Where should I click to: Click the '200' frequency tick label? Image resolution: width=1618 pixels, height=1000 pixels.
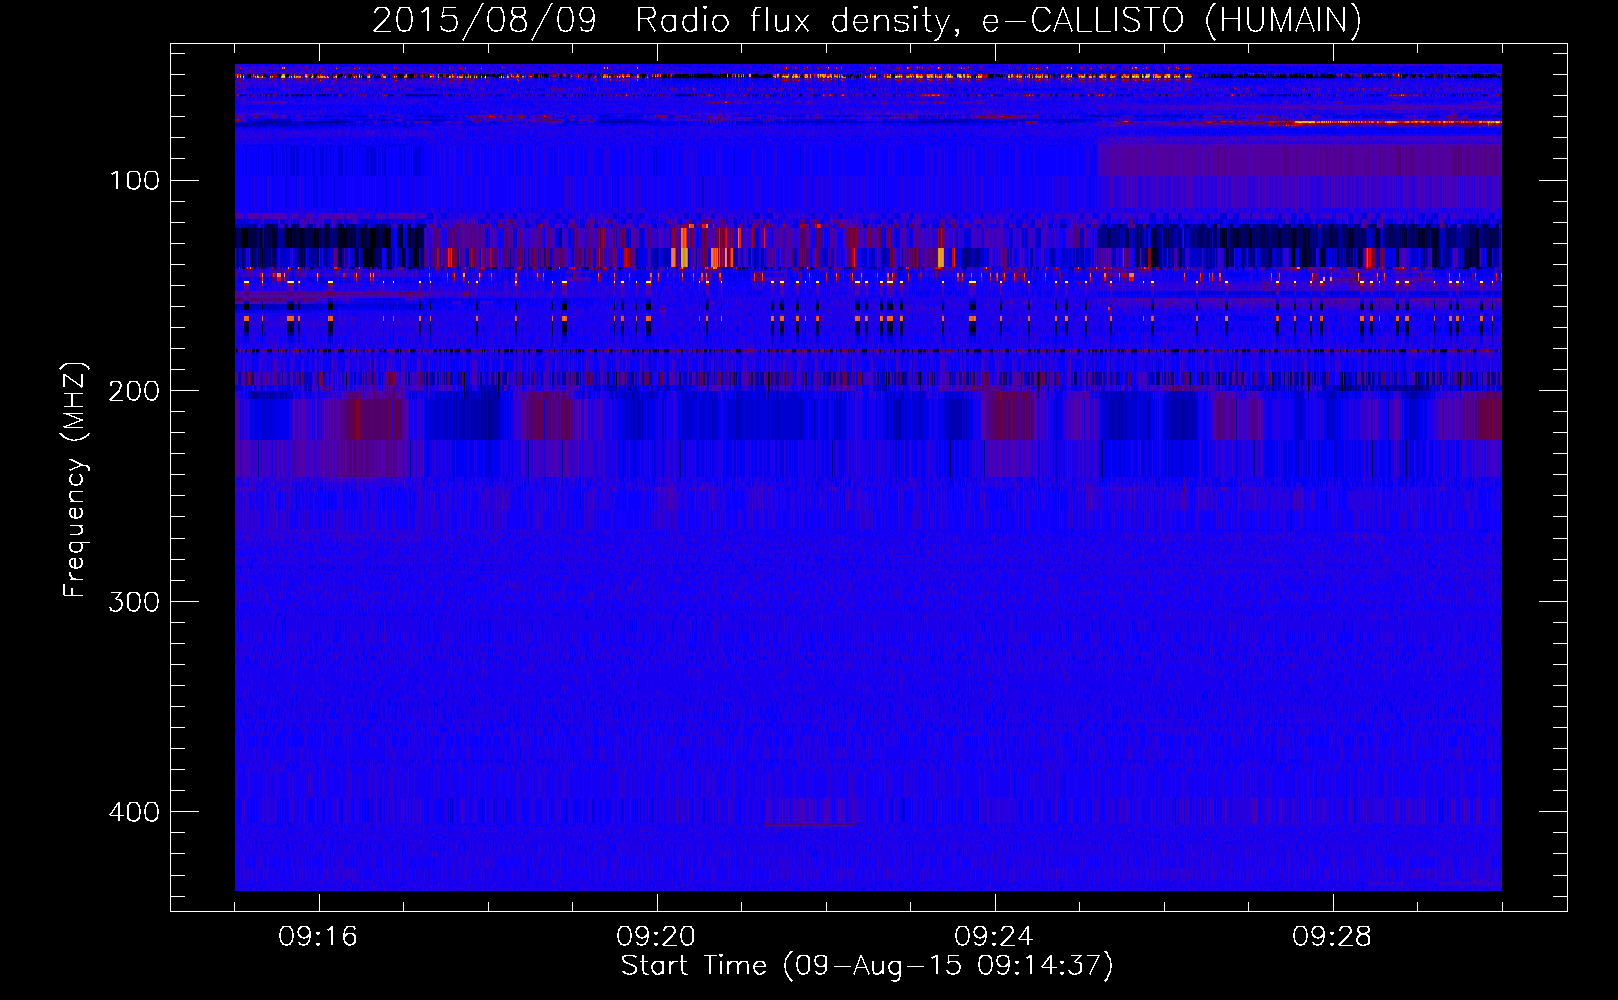click(134, 391)
